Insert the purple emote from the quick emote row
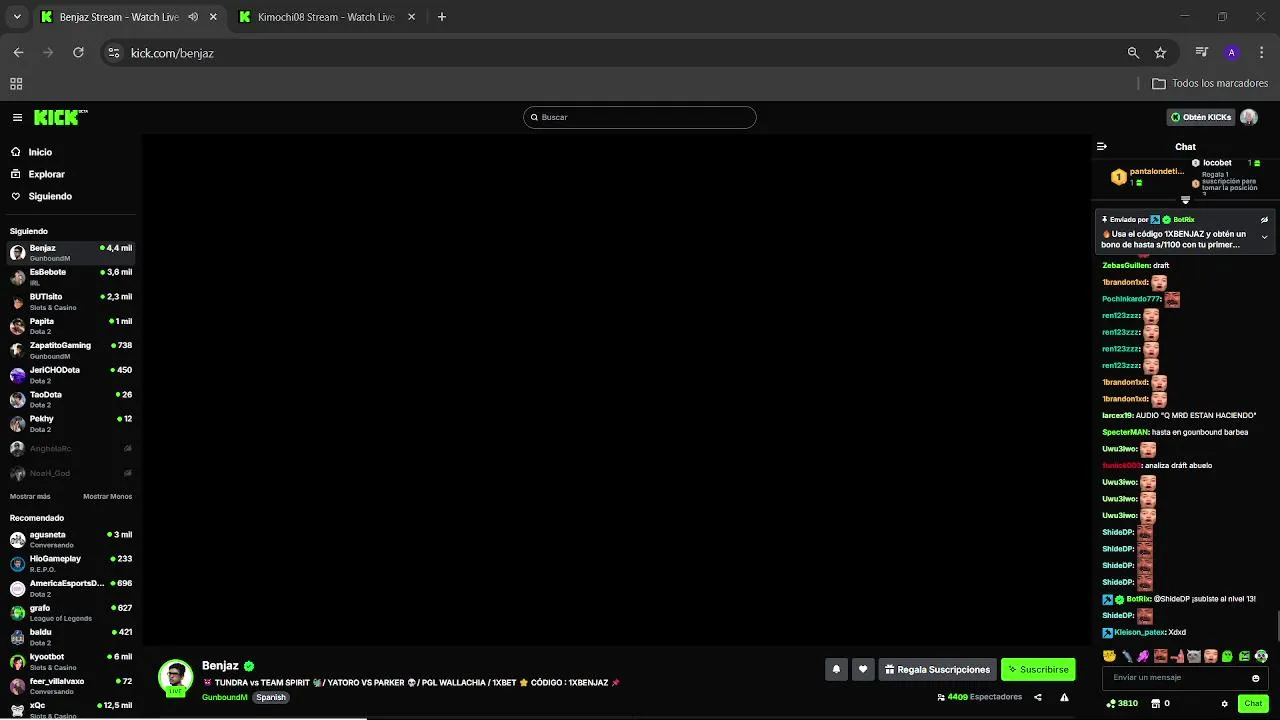Image resolution: width=1280 pixels, height=720 pixels. pos(1143,656)
